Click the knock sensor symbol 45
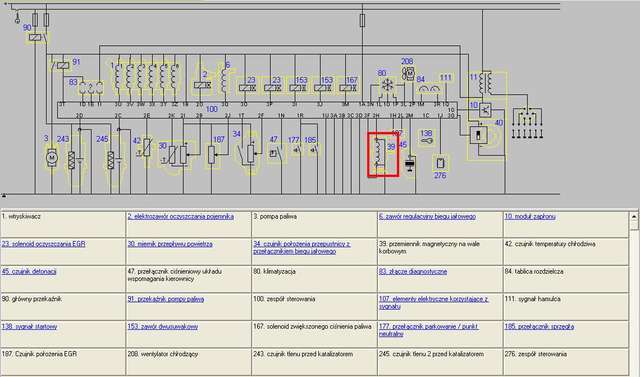 point(410,163)
